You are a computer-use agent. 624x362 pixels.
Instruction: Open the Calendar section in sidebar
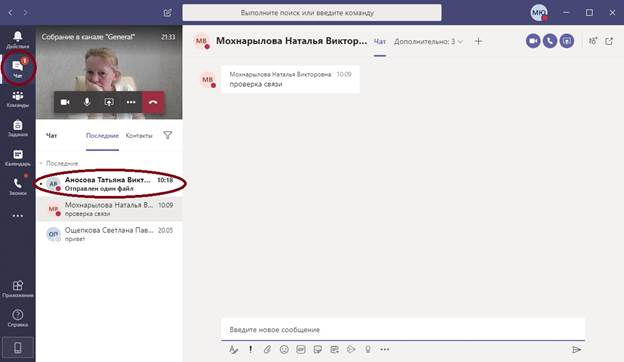click(x=18, y=158)
